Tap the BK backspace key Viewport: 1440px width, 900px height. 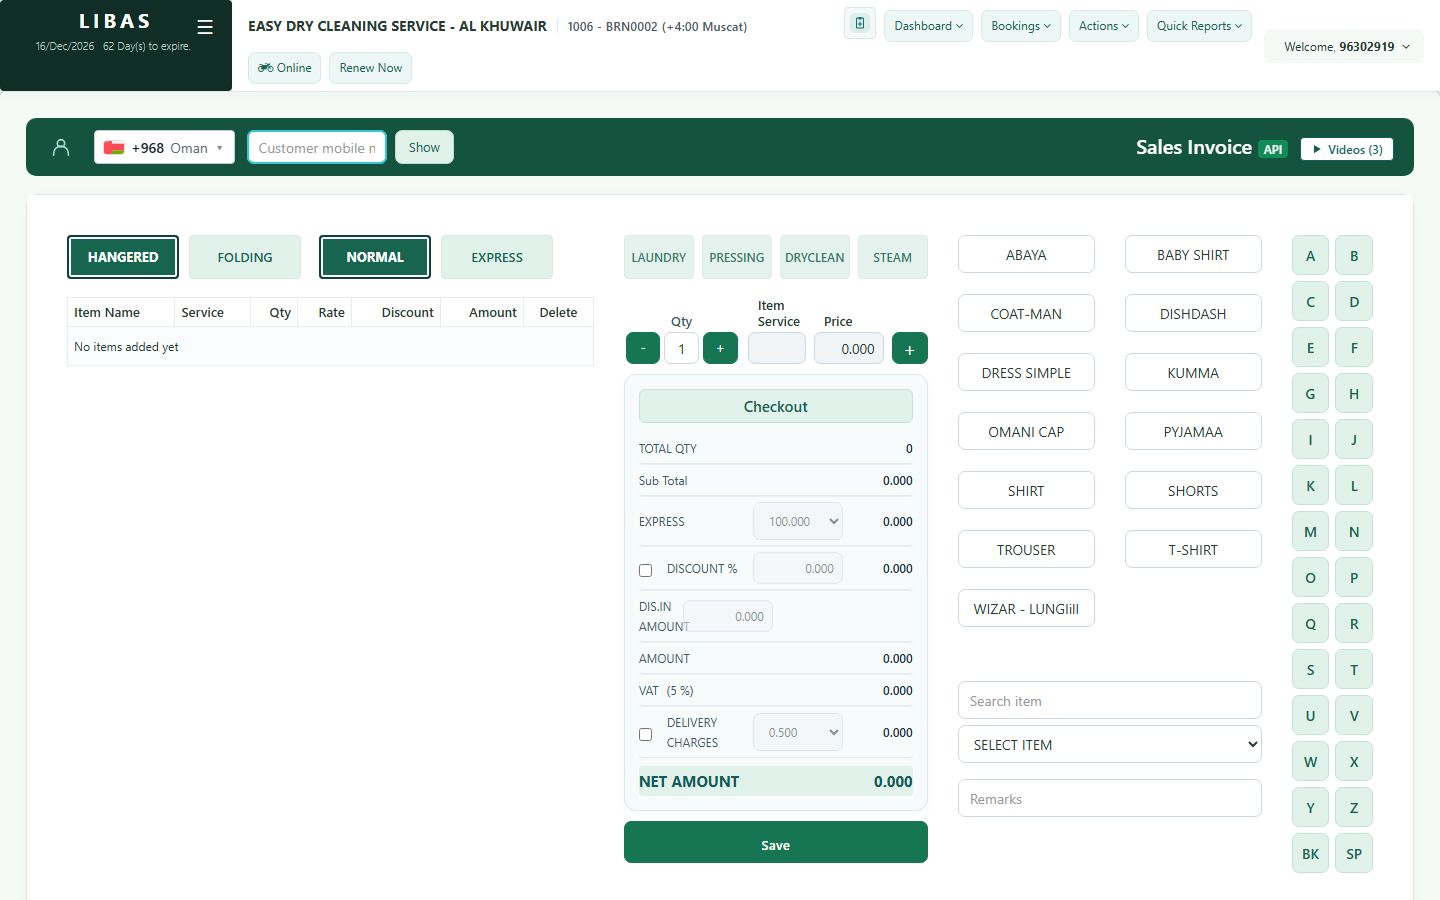click(1310, 853)
